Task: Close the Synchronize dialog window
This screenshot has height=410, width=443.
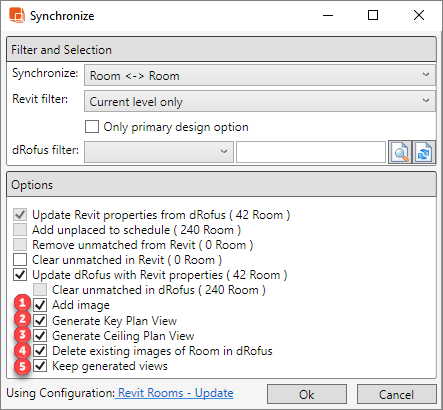Action: pos(419,15)
